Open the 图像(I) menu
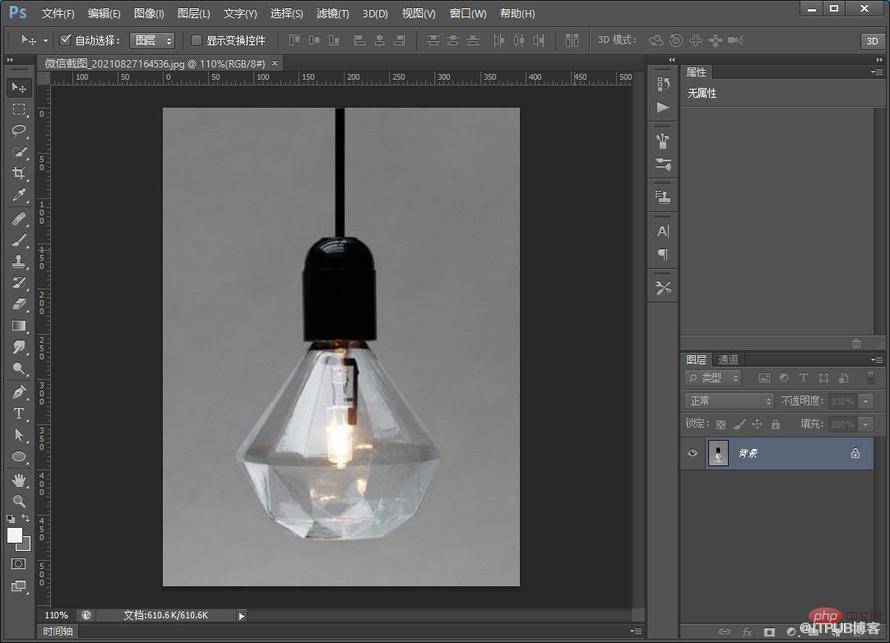 point(149,13)
